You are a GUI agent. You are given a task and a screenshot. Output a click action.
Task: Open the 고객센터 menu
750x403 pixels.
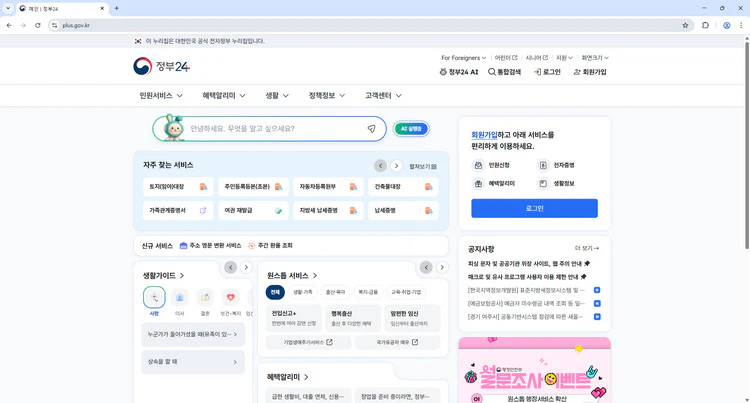[x=383, y=96]
